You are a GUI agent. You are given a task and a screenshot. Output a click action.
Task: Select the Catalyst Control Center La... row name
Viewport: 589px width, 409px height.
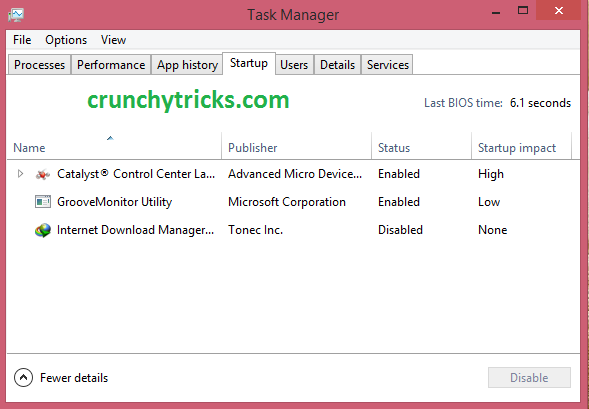coord(136,174)
